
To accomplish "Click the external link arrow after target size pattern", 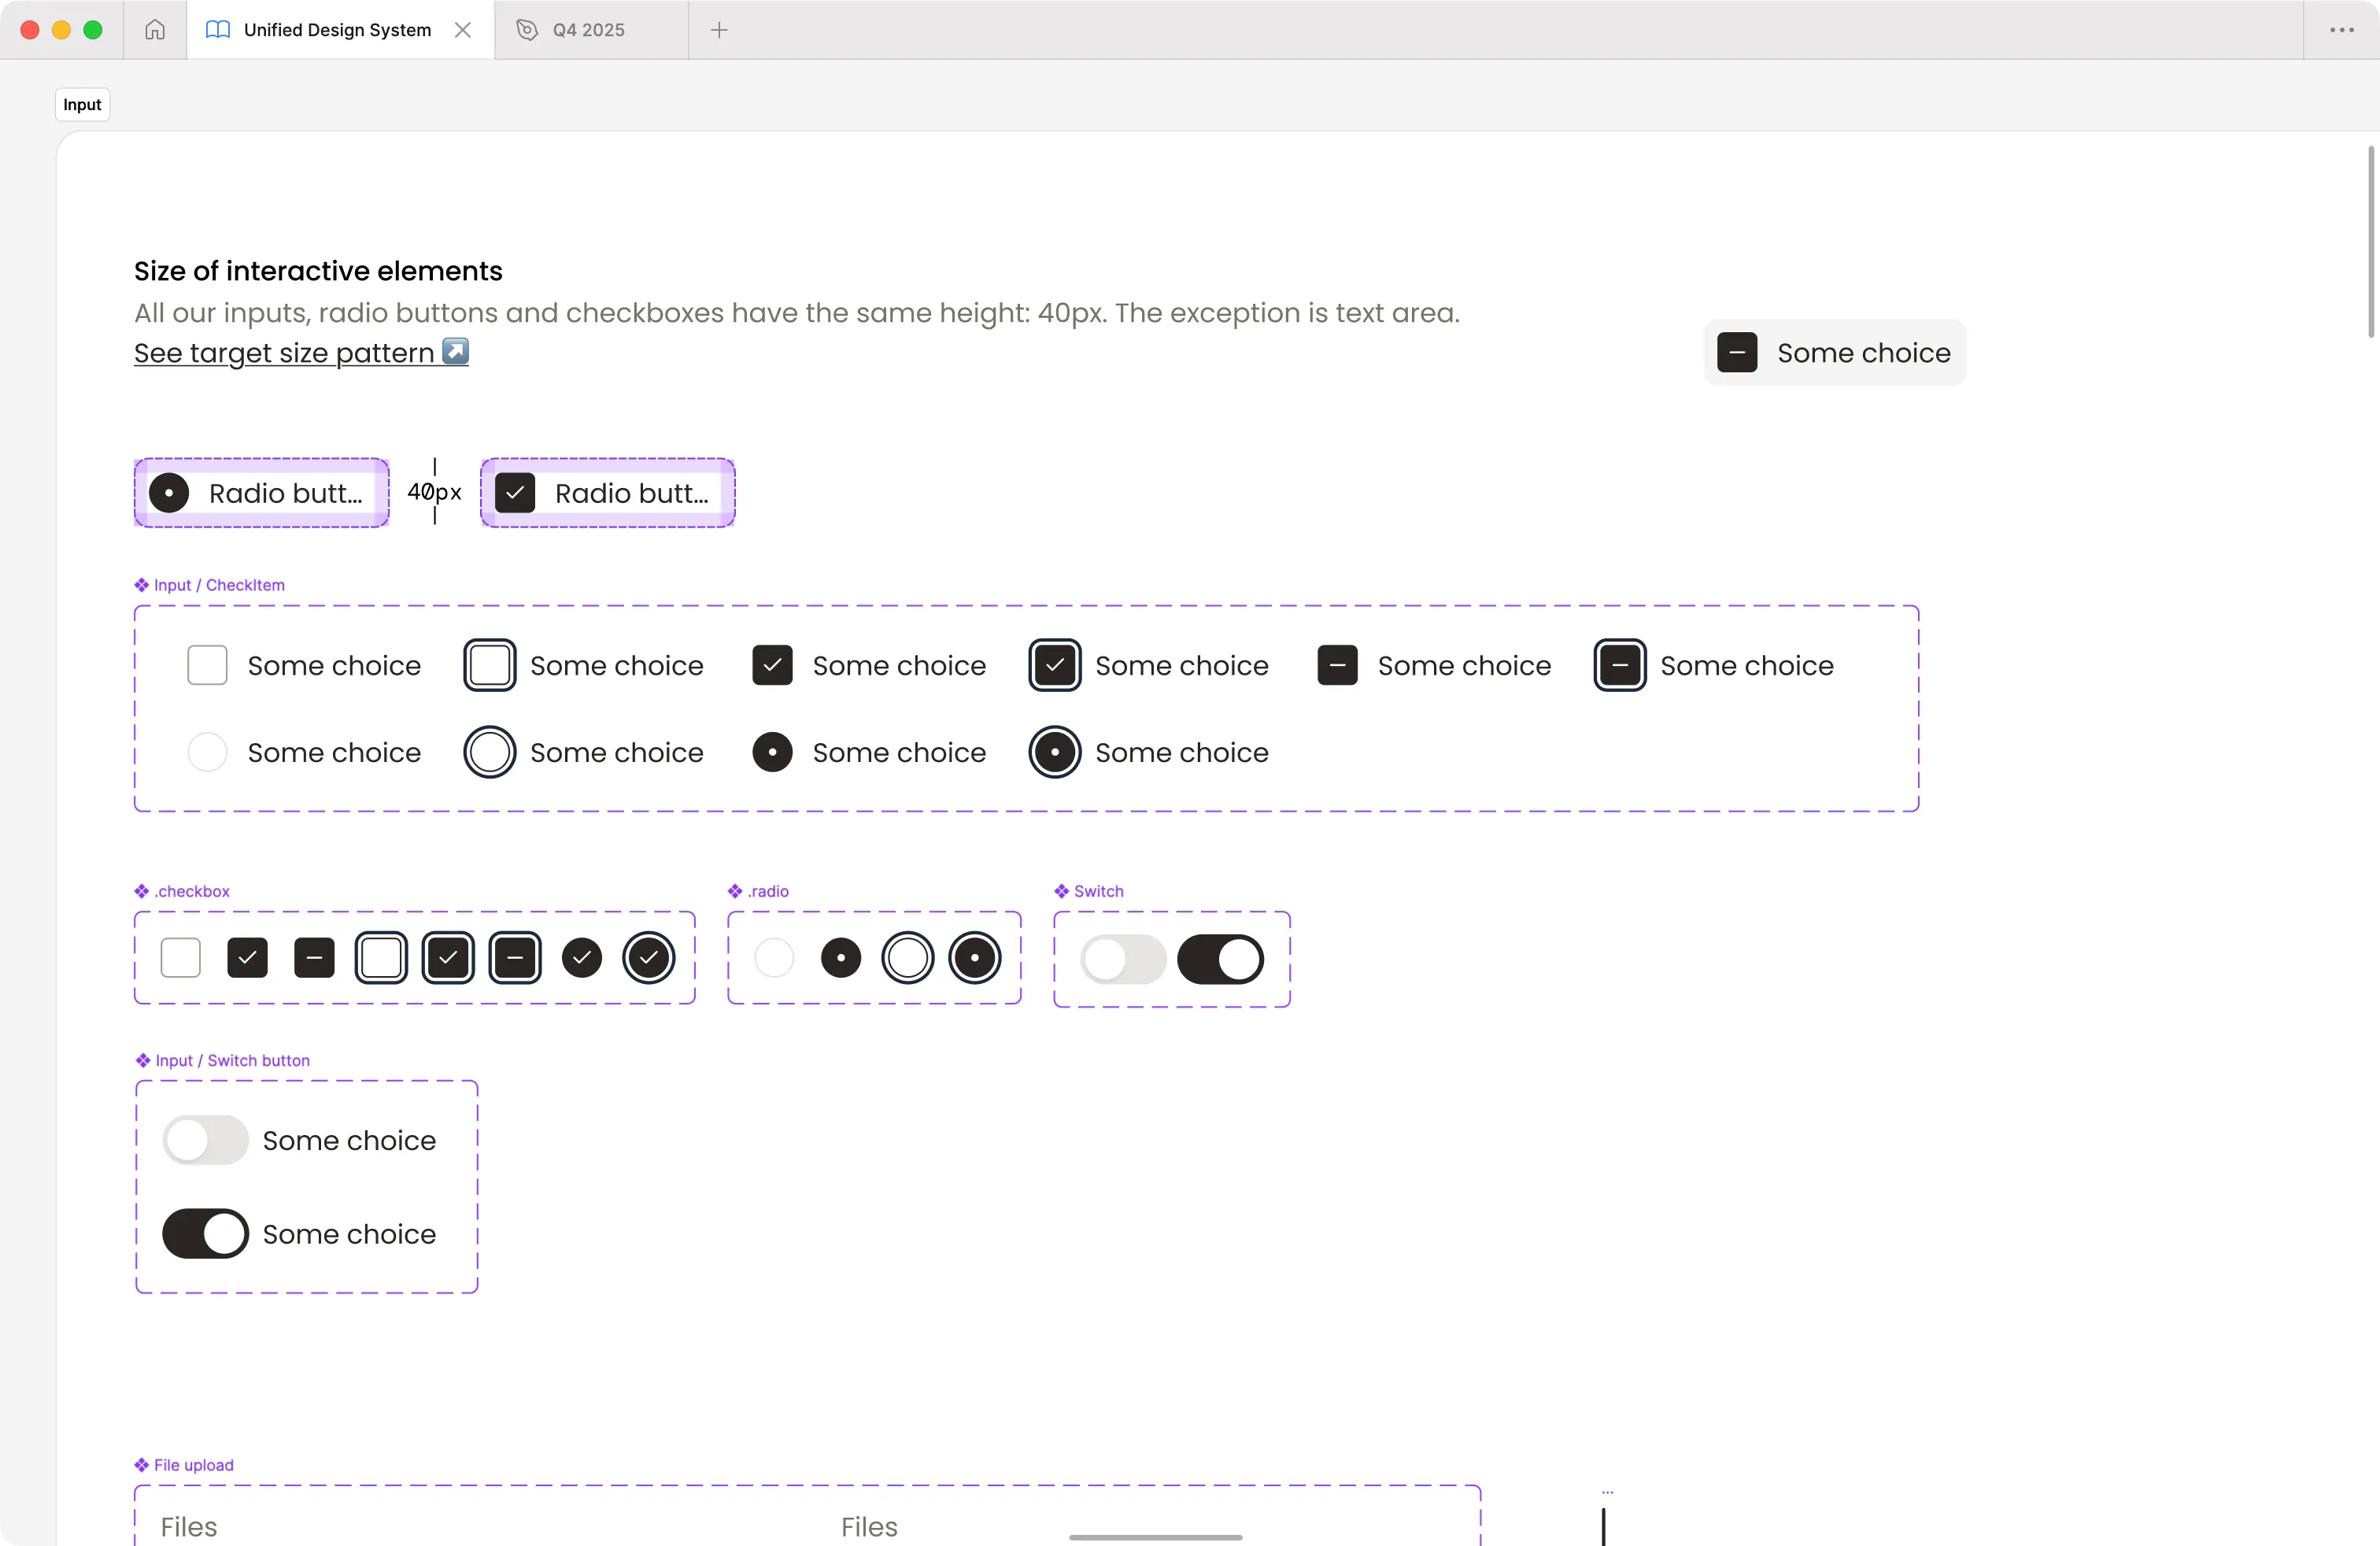I will click(455, 352).
